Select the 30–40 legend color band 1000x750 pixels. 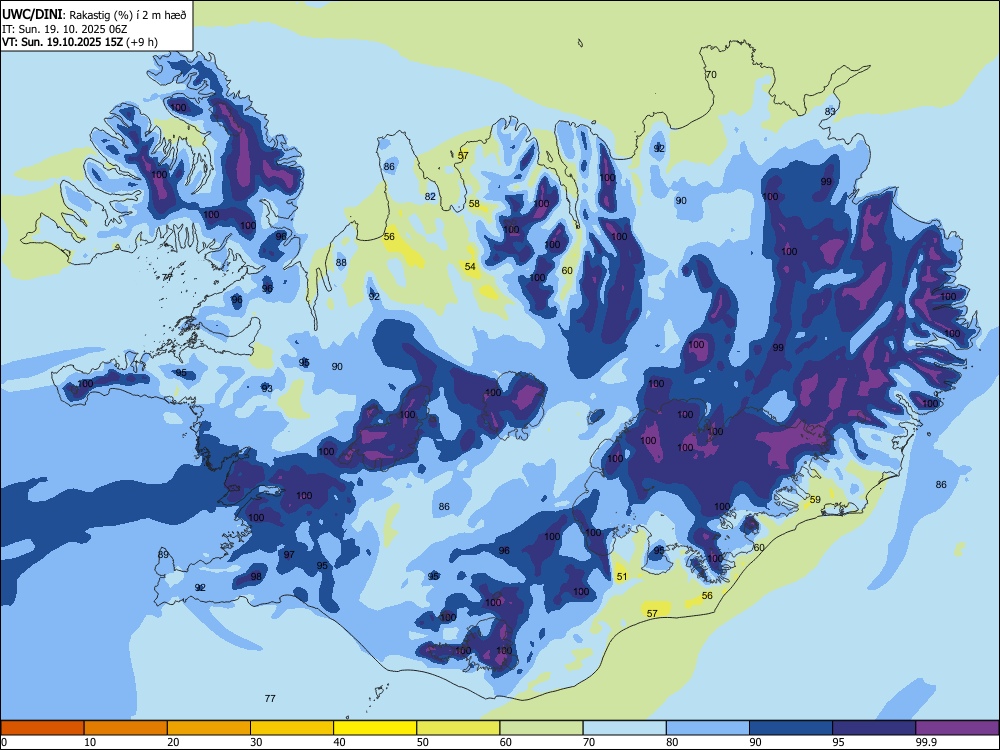292,728
